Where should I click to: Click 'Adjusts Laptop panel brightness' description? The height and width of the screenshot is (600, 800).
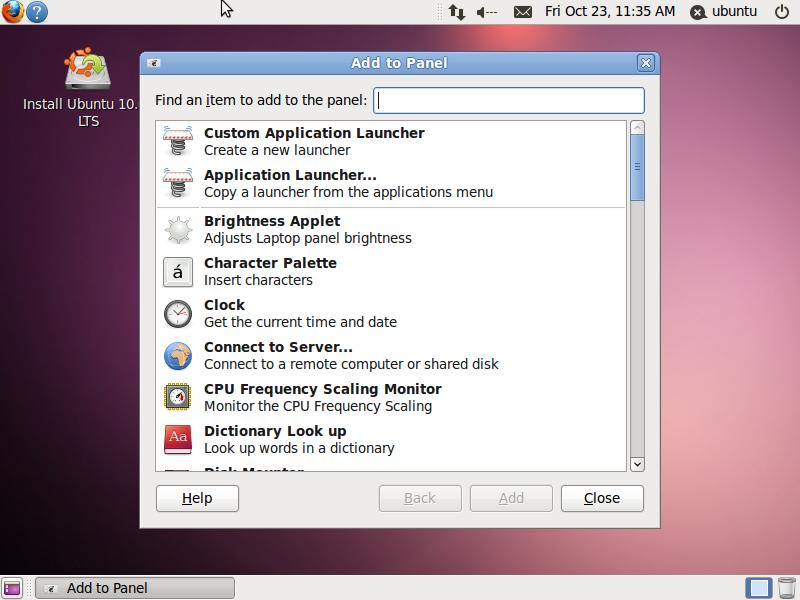click(x=308, y=238)
